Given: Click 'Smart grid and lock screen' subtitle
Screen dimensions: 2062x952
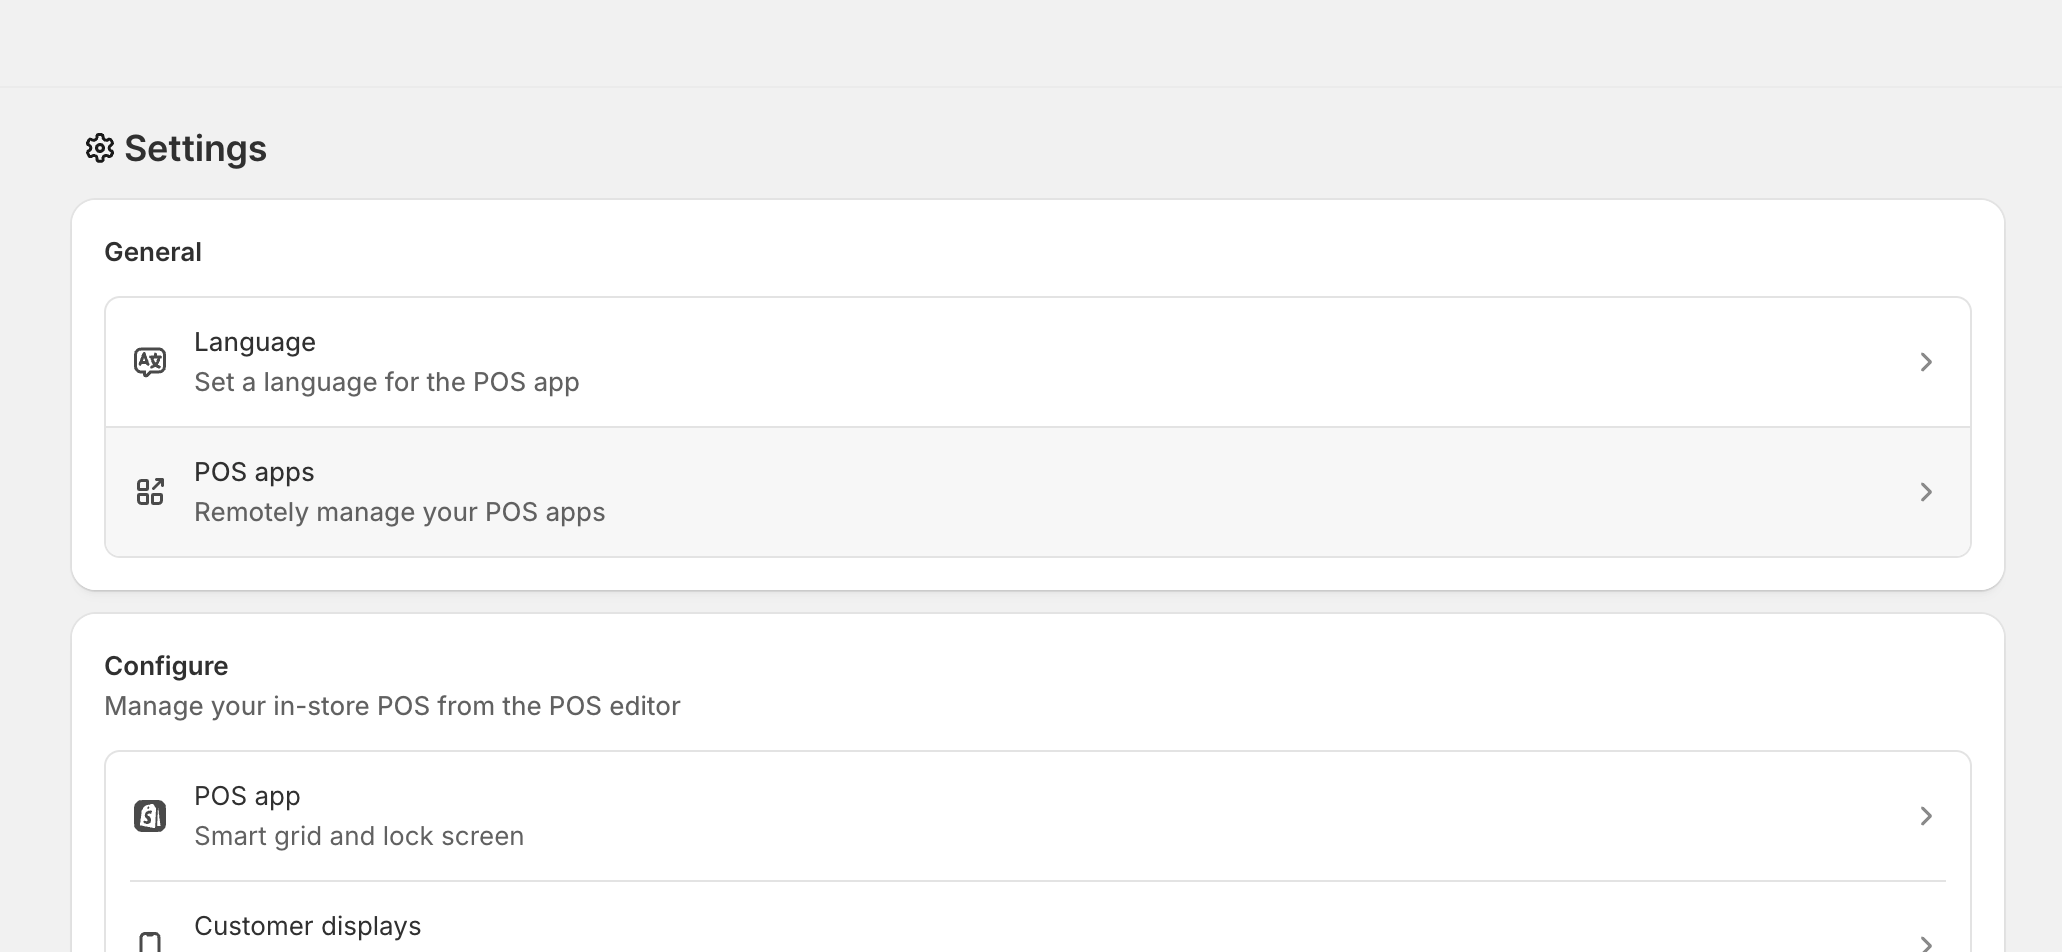Looking at the screenshot, I should point(359,835).
